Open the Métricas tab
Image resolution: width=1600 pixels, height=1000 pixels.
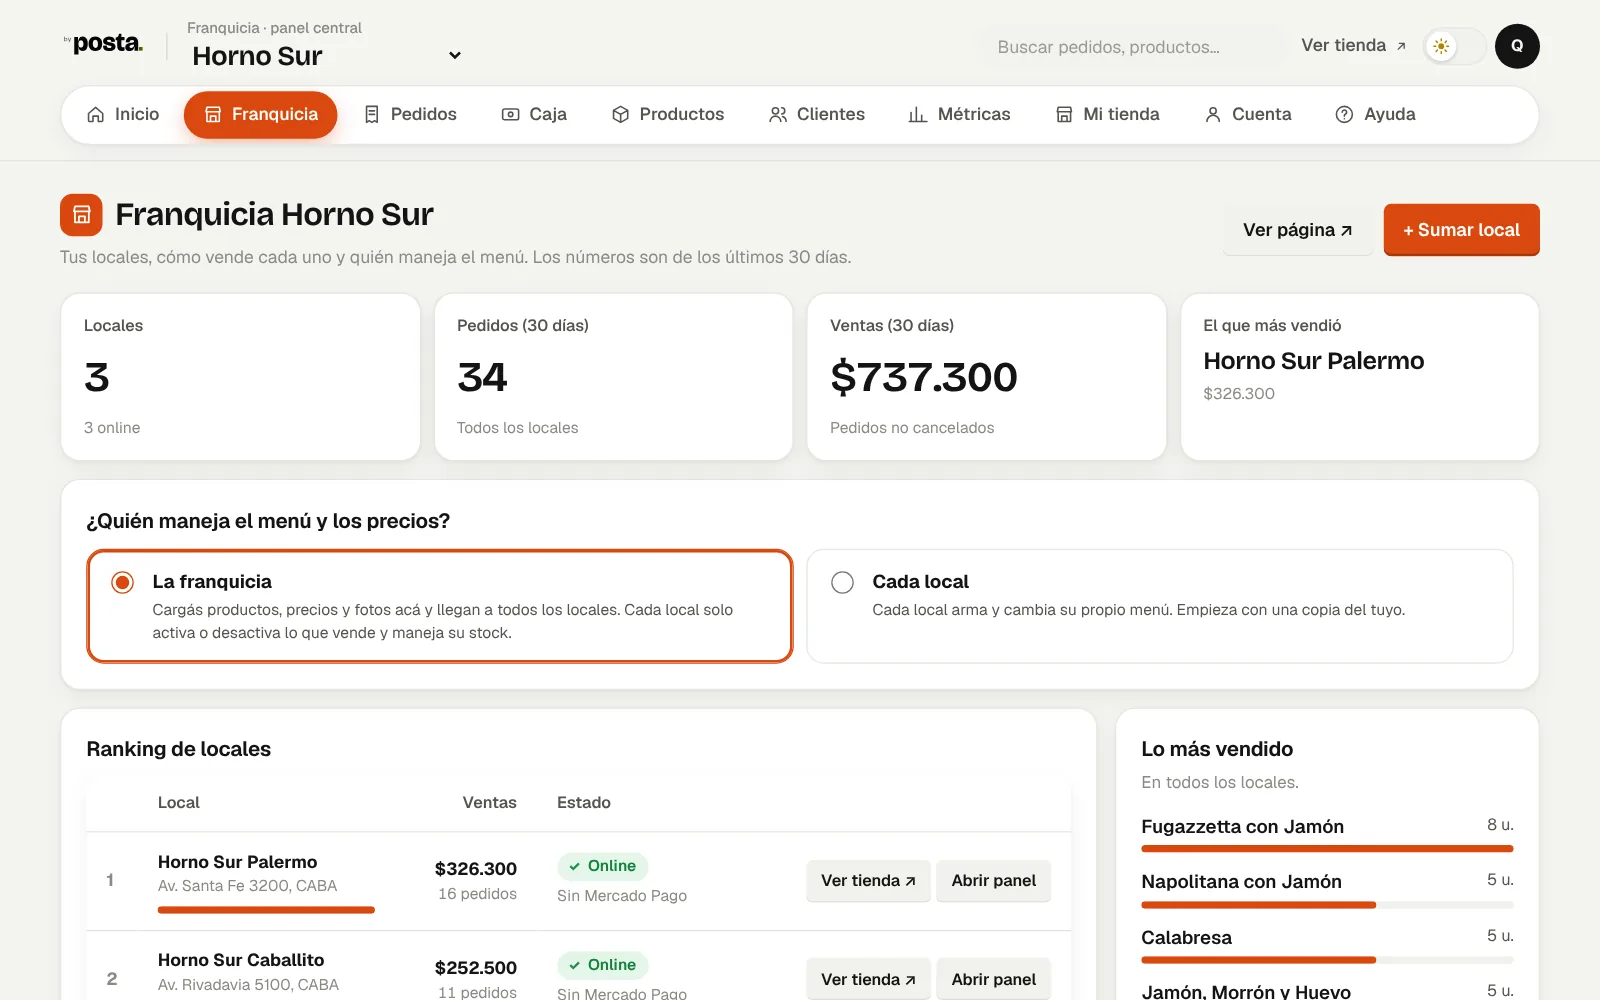pos(960,115)
